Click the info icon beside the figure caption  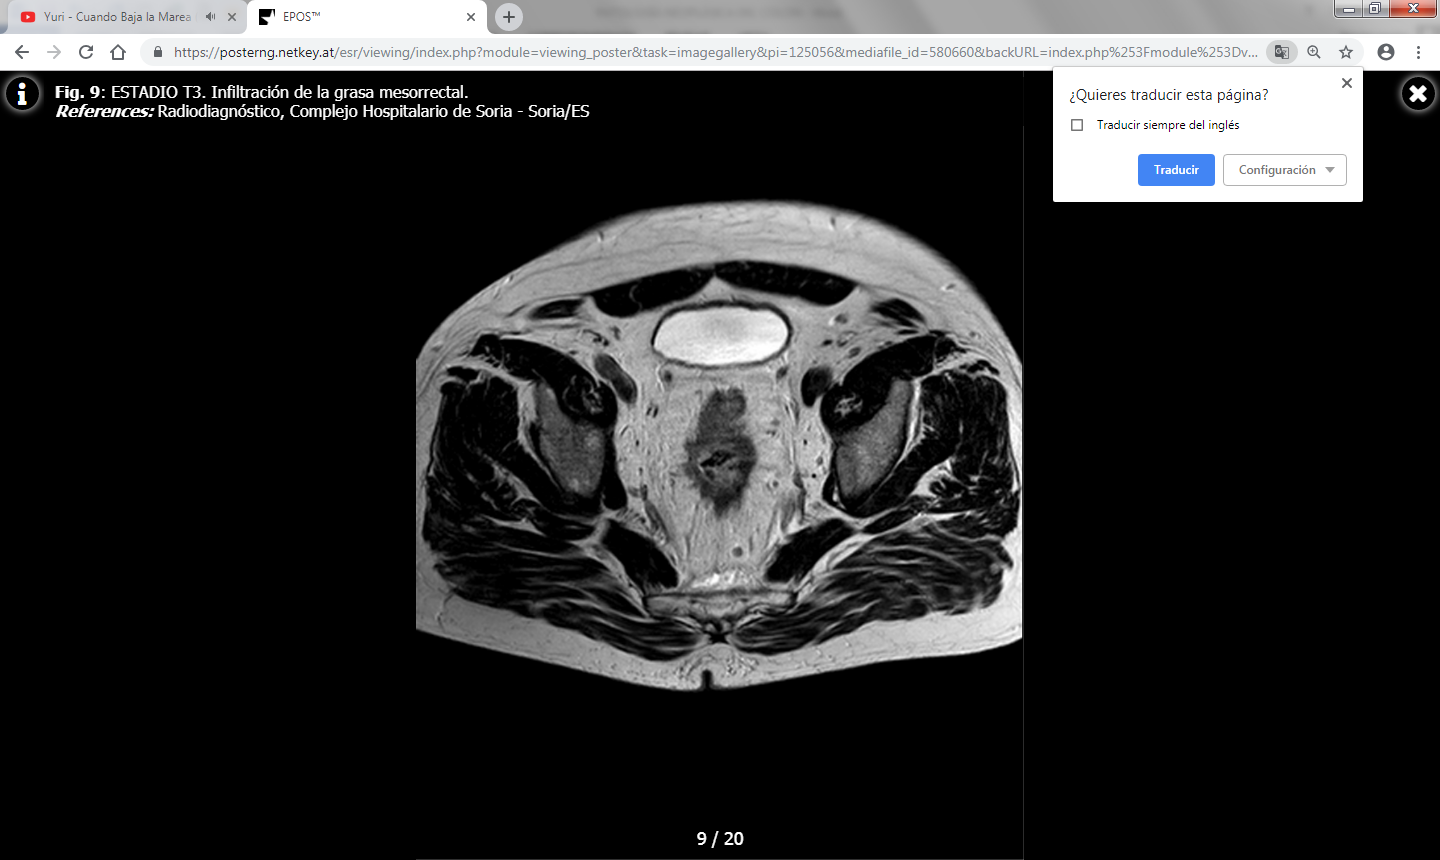pos(22,94)
